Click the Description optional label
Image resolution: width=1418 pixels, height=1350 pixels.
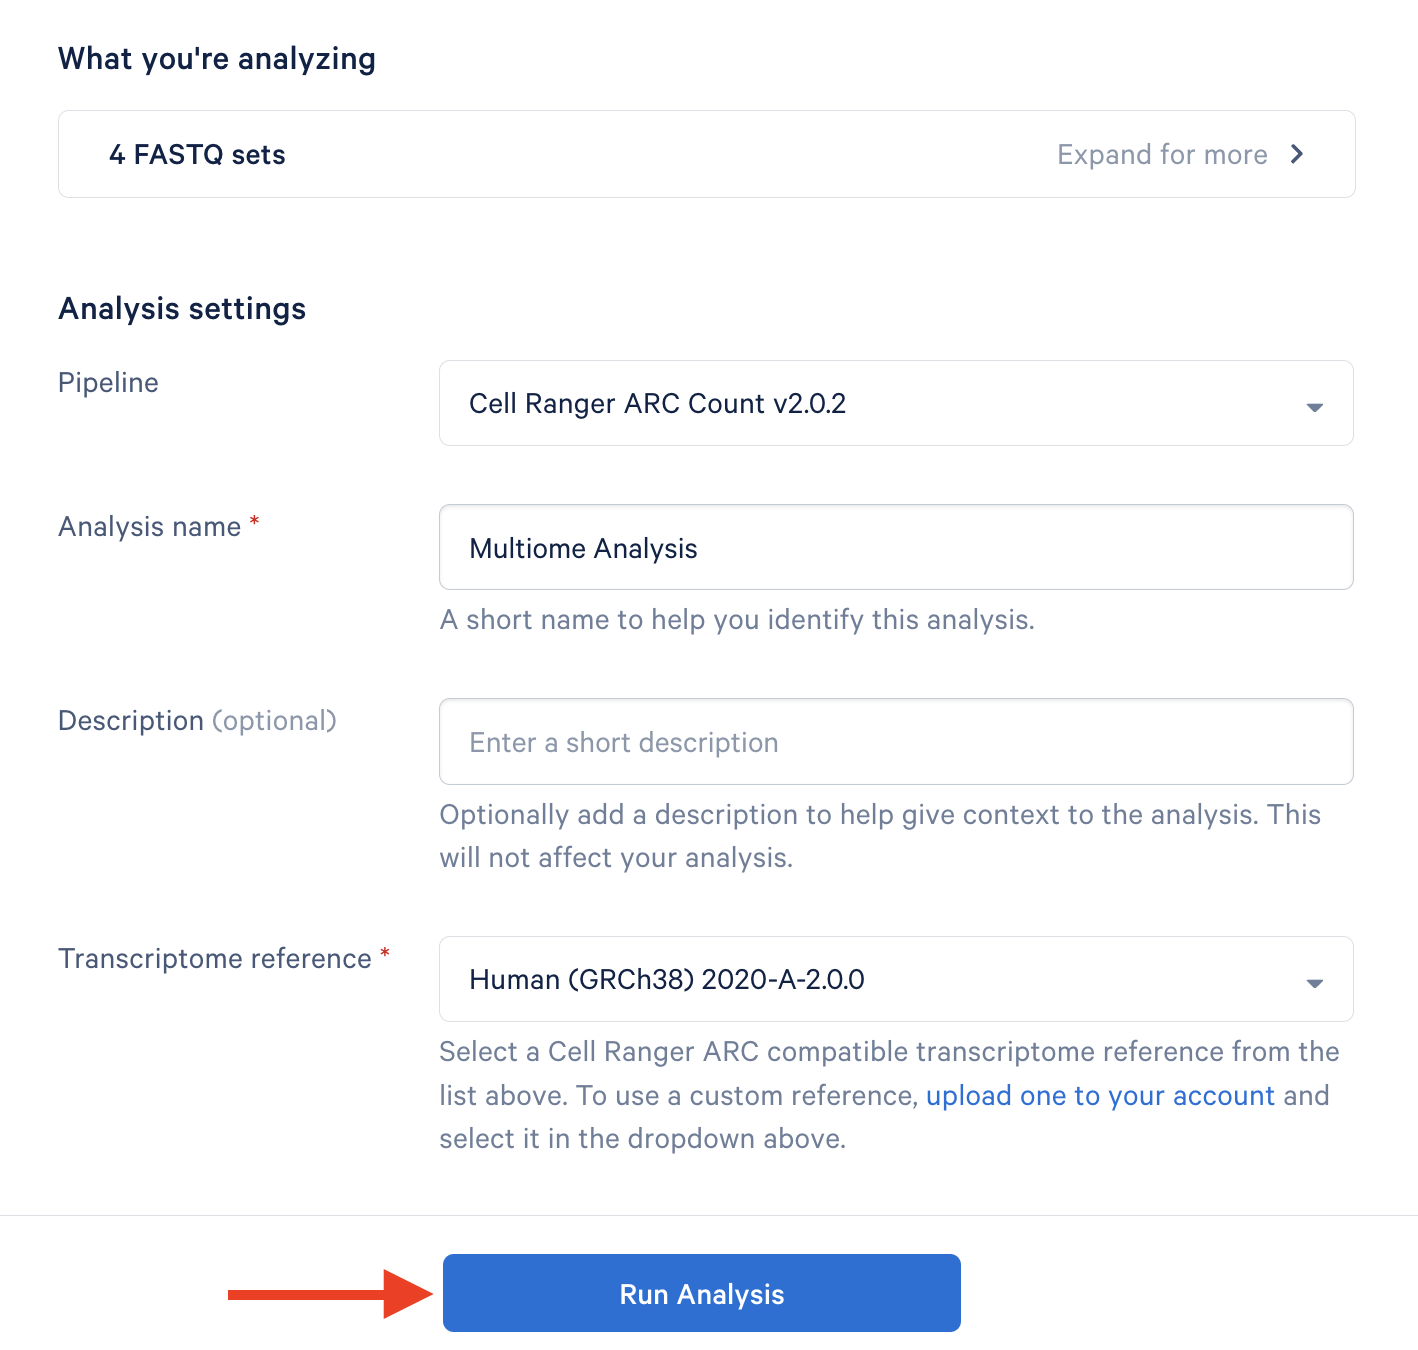click(x=197, y=720)
